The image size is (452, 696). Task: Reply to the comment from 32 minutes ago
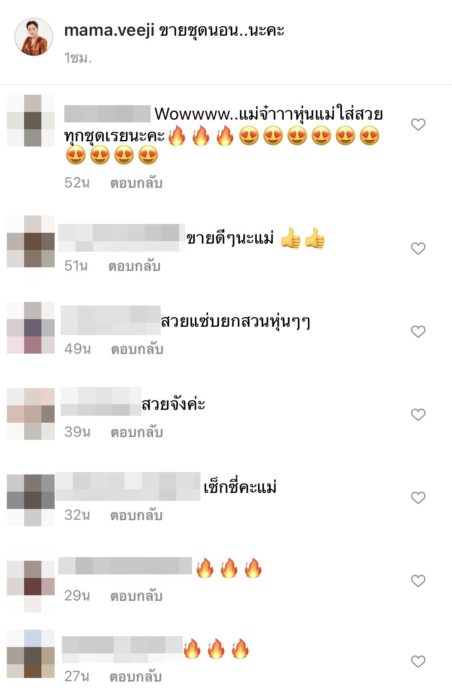tap(136, 515)
